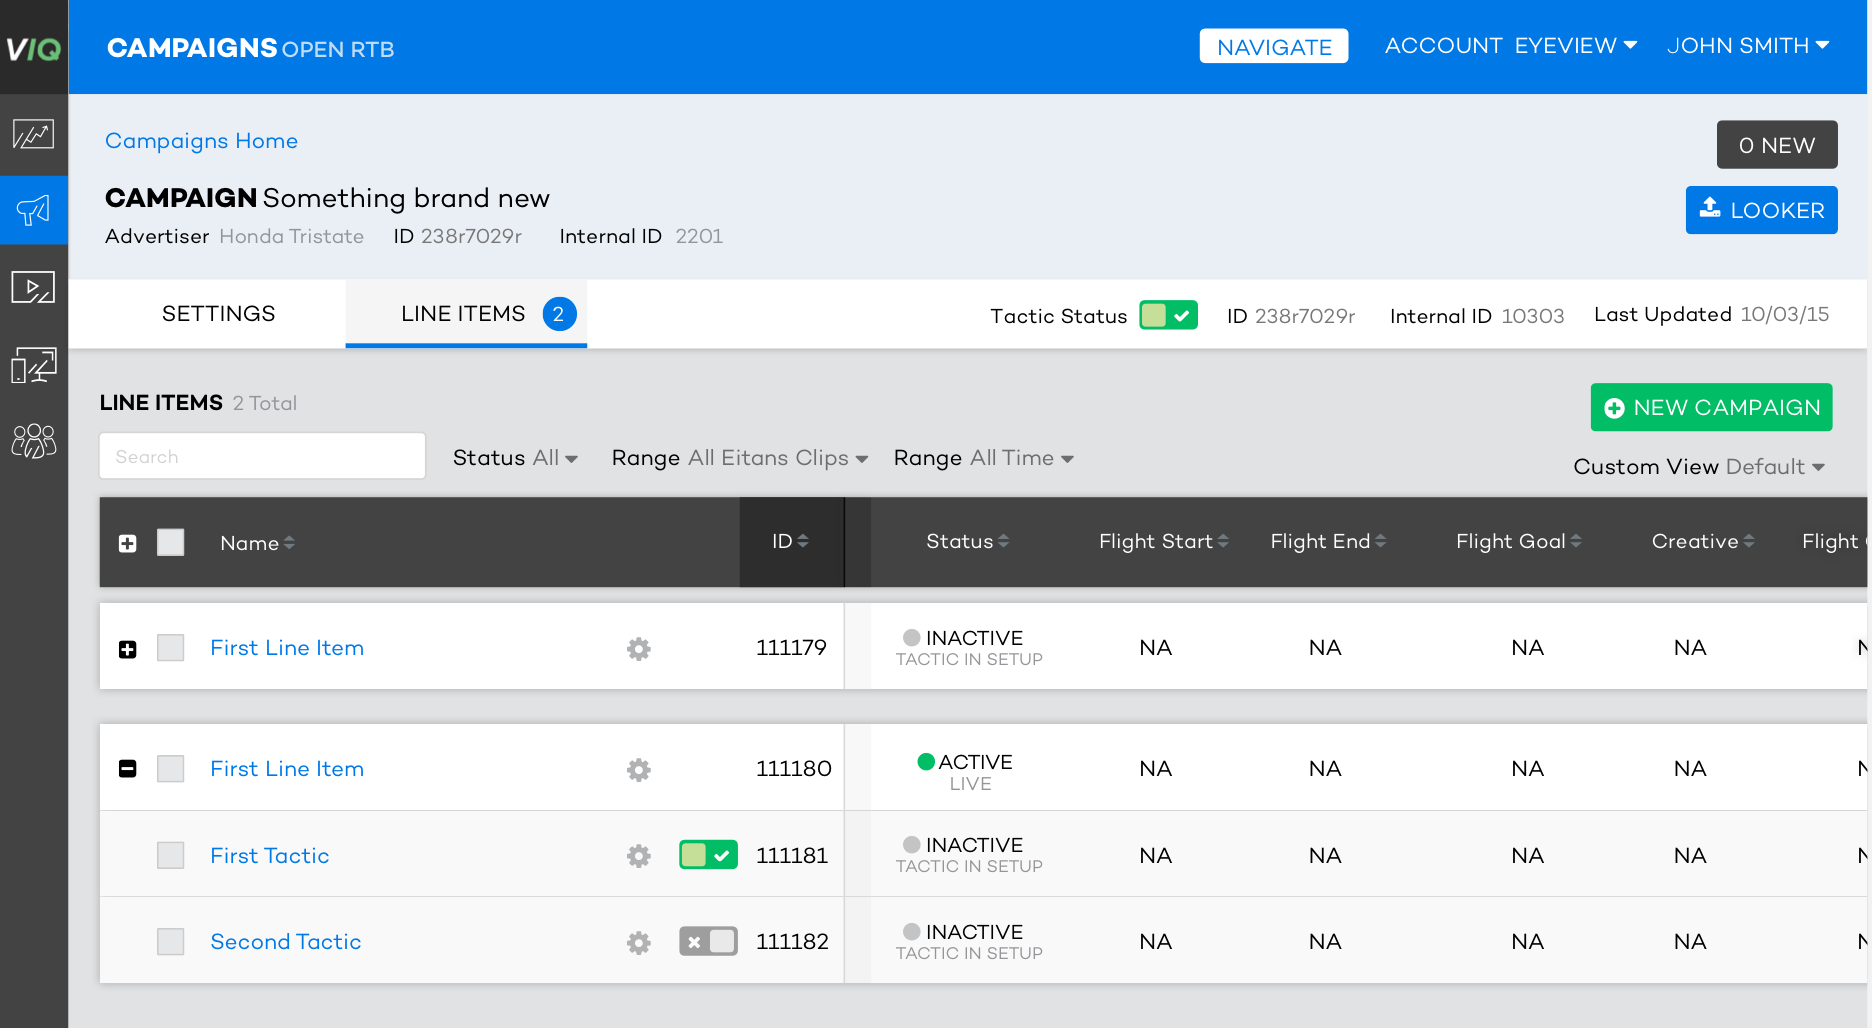1872x1028 pixels.
Task: Open the video creative sidebar icon
Action: click(33, 288)
